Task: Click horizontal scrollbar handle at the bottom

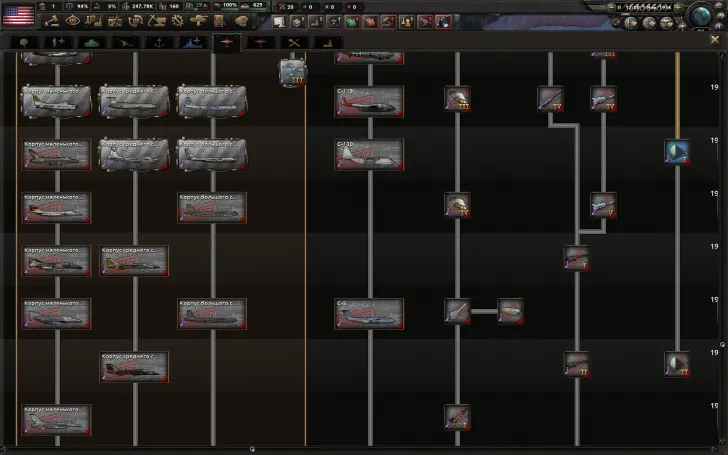Action: pyautogui.click(x=252, y=449)
